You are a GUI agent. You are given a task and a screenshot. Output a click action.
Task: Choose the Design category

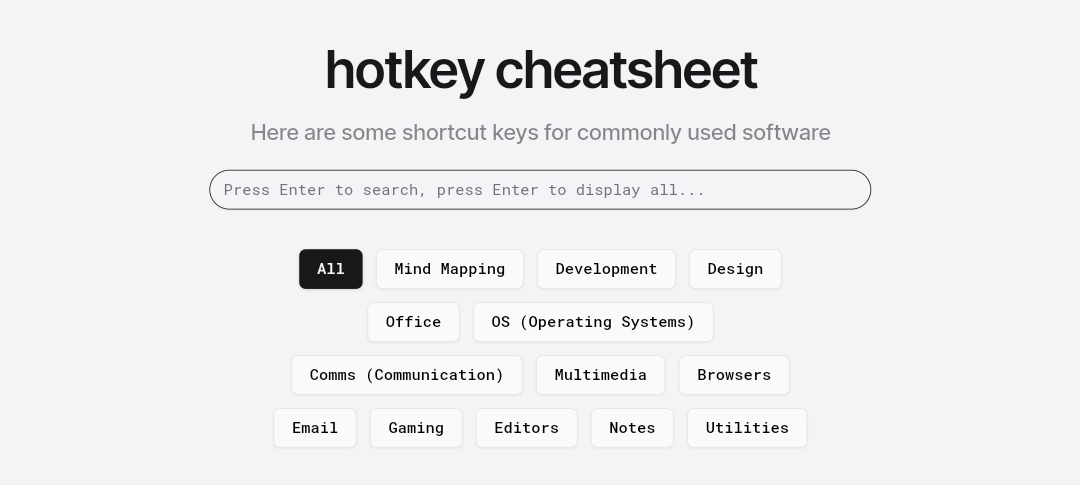735,269
